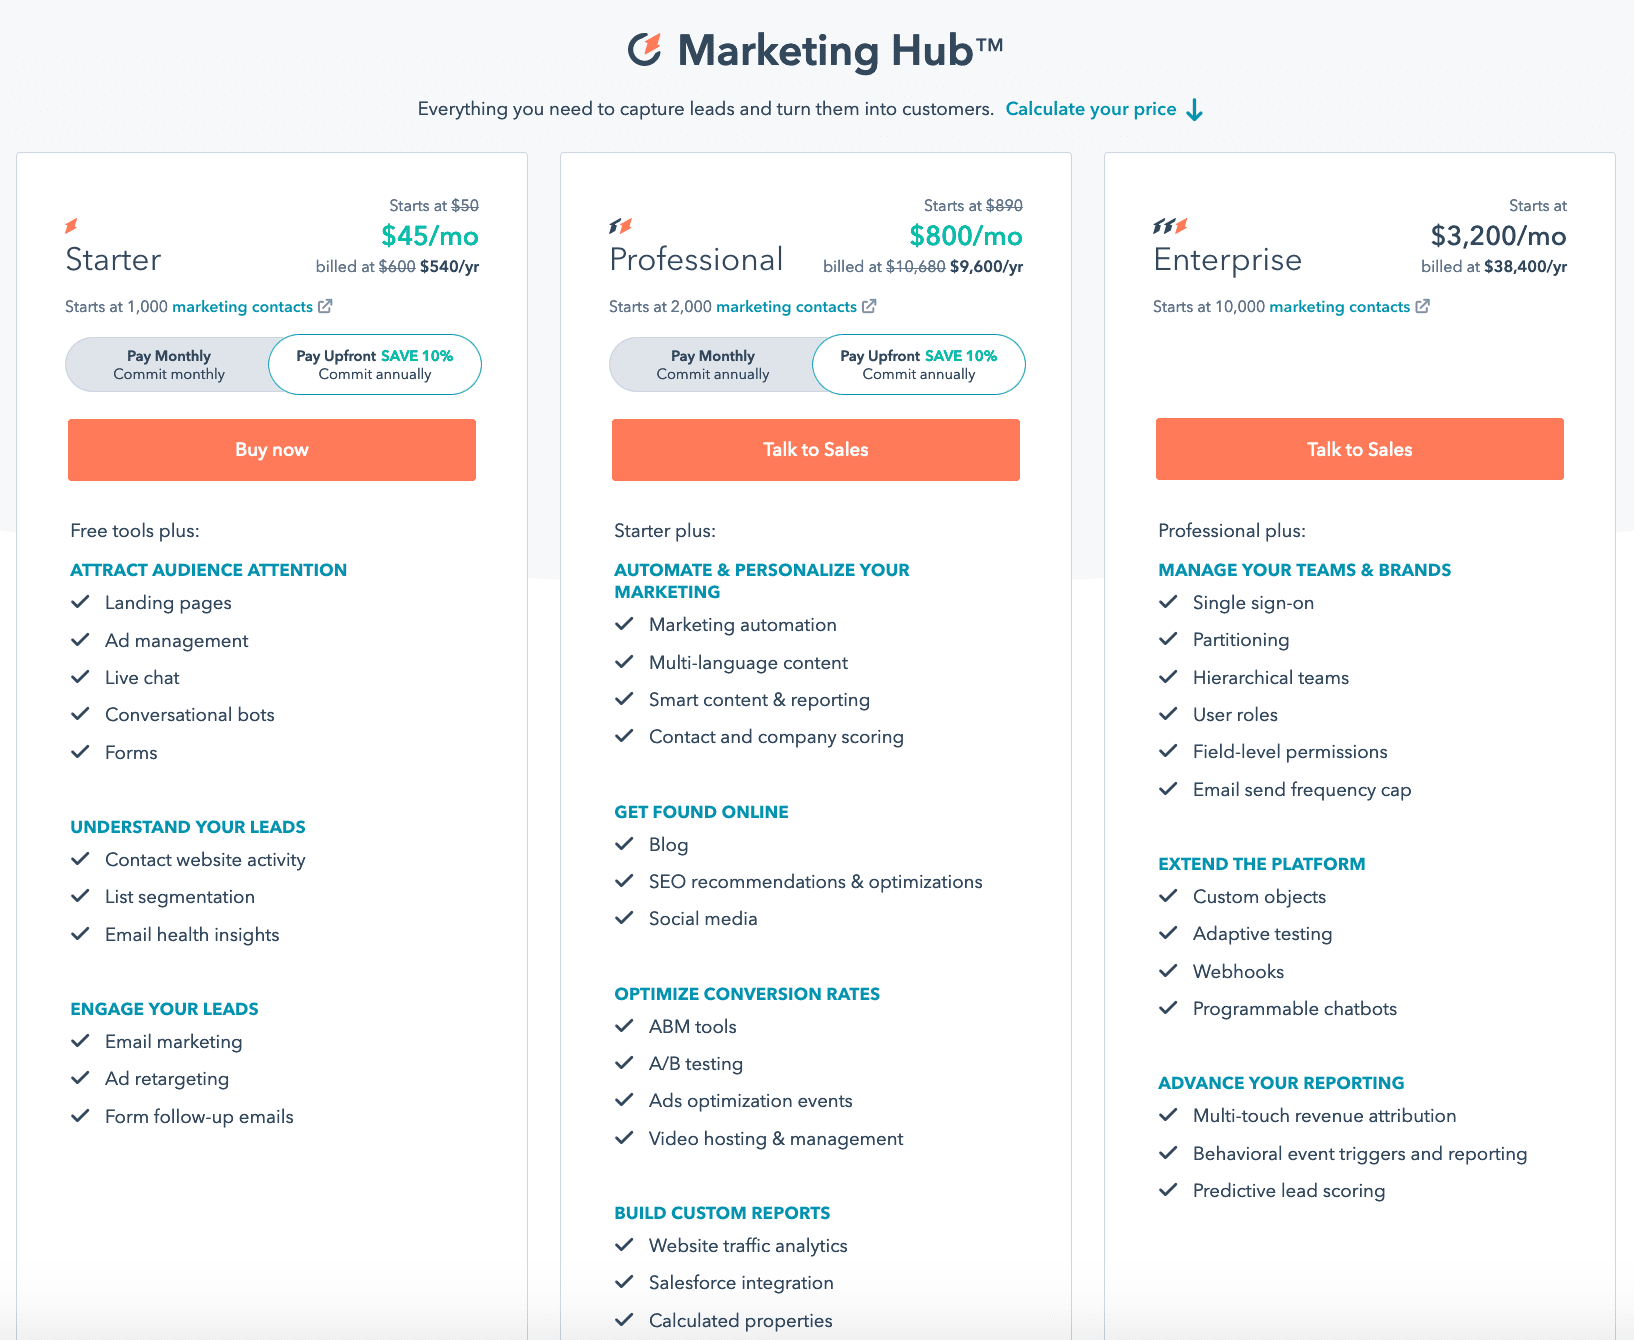Click checkmark next to ABM tools

tap(624, 1026)
